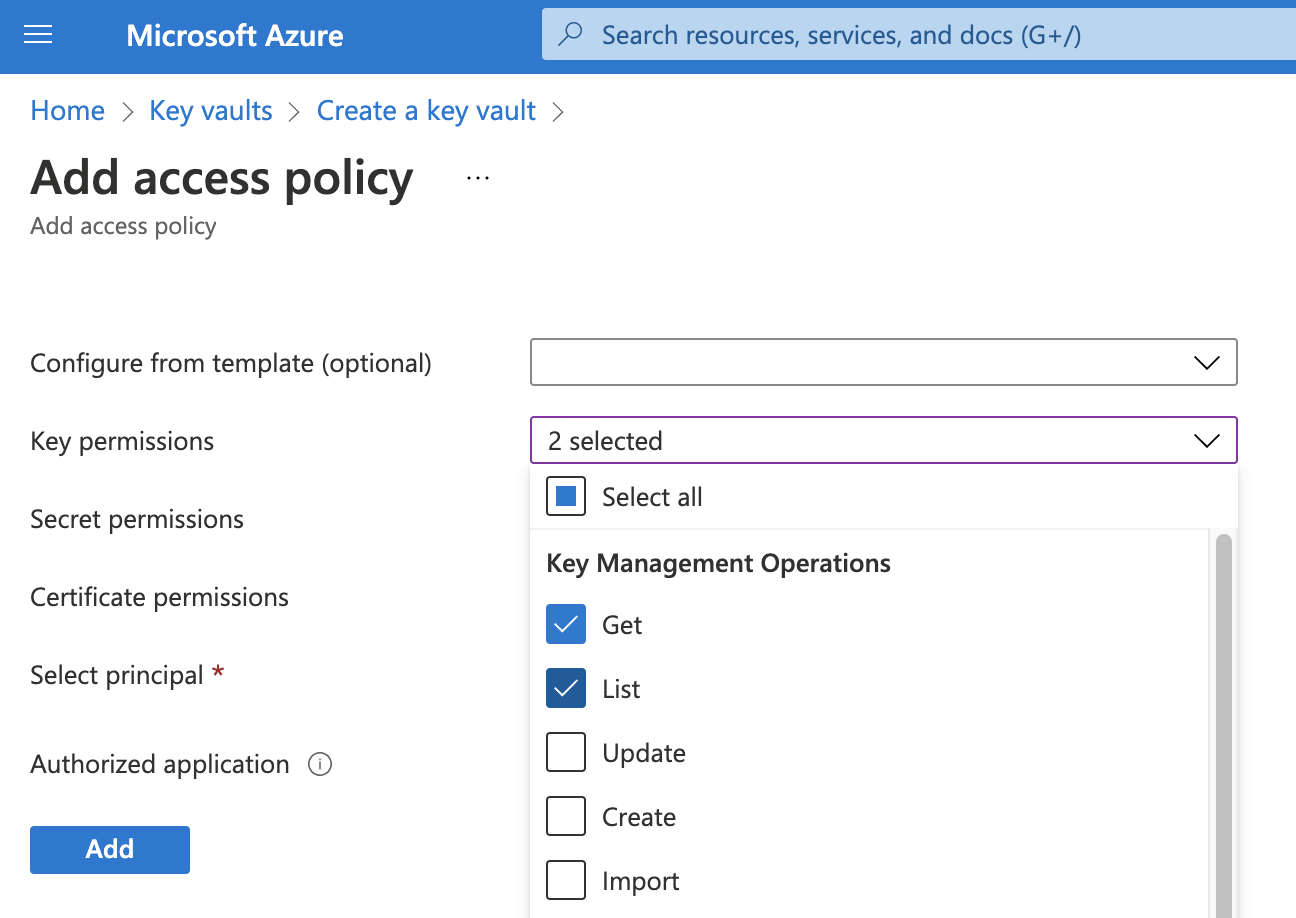This screenshot has width=1296, height=918.
Task: Expand the Configure from template dropdown
Action: tap(884, 362)
